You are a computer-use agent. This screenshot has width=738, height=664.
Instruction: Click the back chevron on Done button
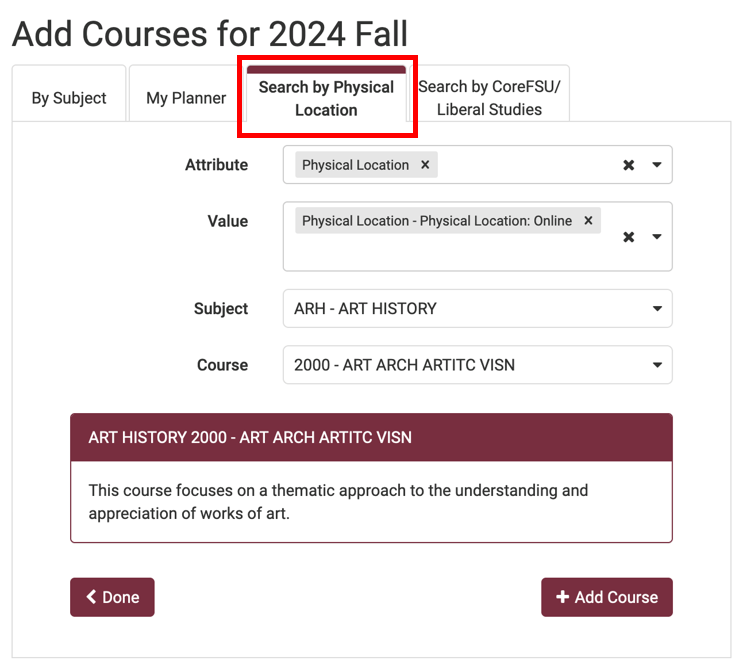point(92,597)
